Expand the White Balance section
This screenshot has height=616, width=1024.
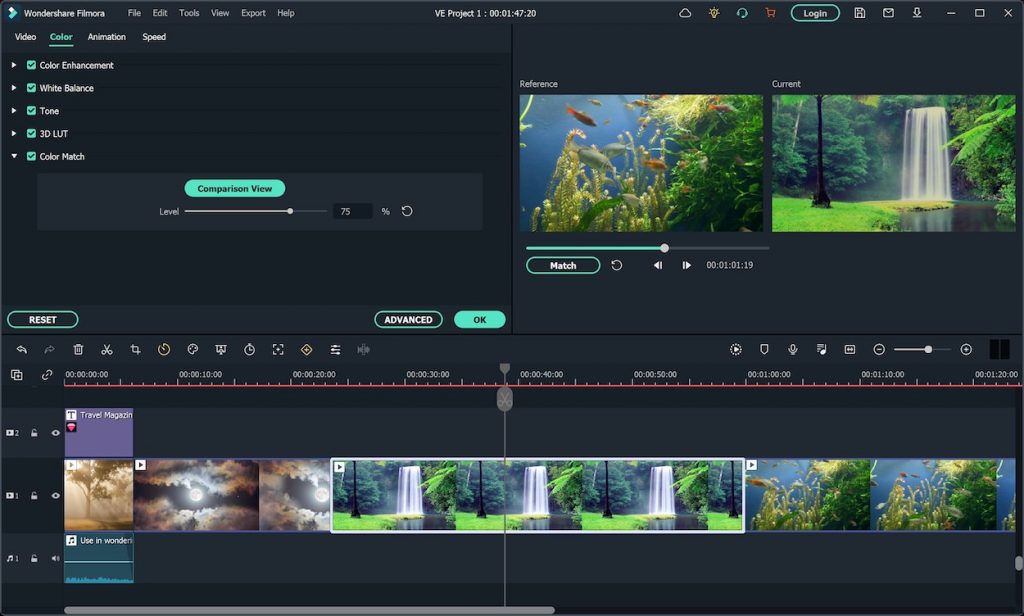pos(13,87)
